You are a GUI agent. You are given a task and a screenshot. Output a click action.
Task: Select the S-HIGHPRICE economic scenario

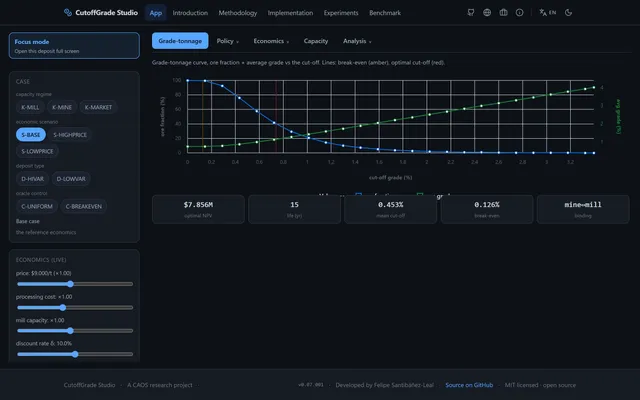[70, 135]
